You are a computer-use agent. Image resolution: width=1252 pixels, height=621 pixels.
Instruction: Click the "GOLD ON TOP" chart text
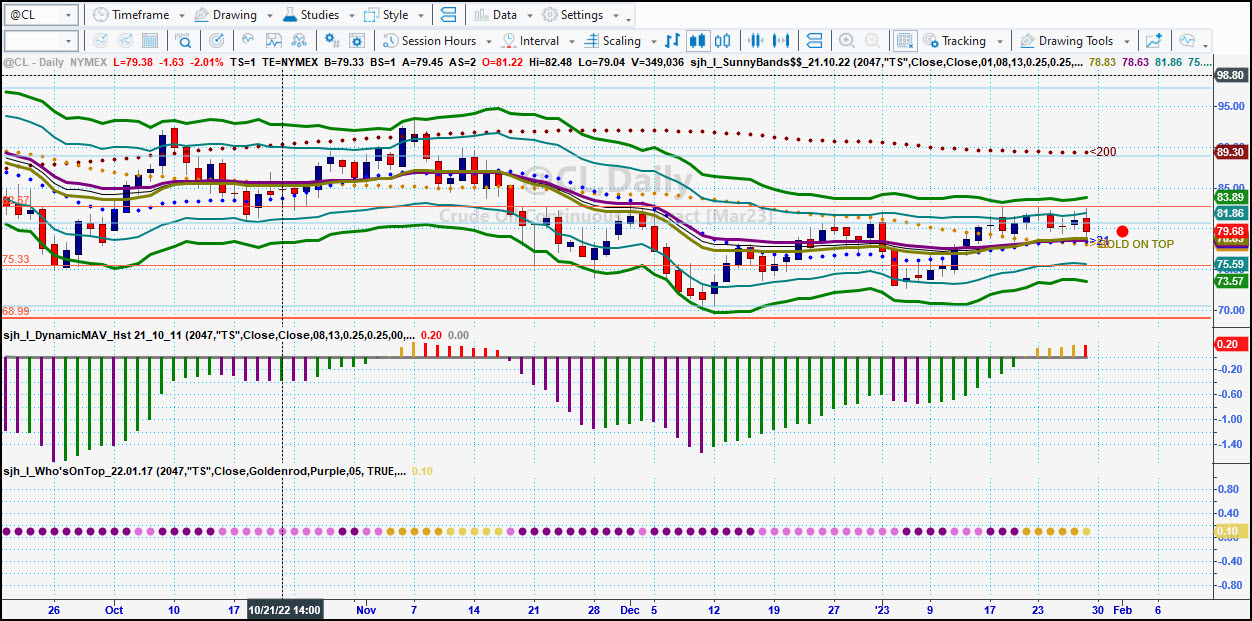[x=1135, y=244]
